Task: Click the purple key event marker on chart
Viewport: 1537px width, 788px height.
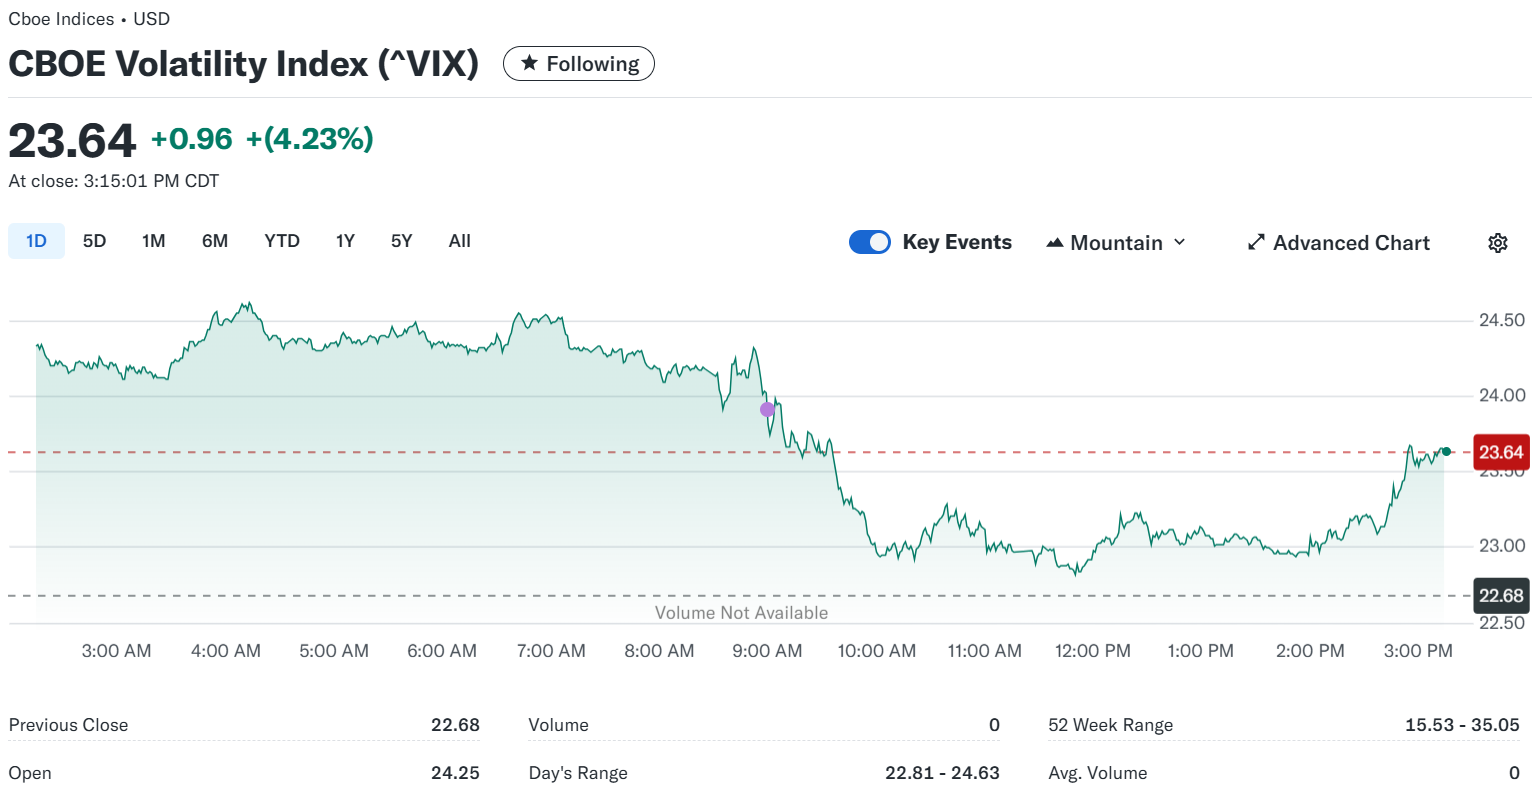Action: [x=767, y=409]
